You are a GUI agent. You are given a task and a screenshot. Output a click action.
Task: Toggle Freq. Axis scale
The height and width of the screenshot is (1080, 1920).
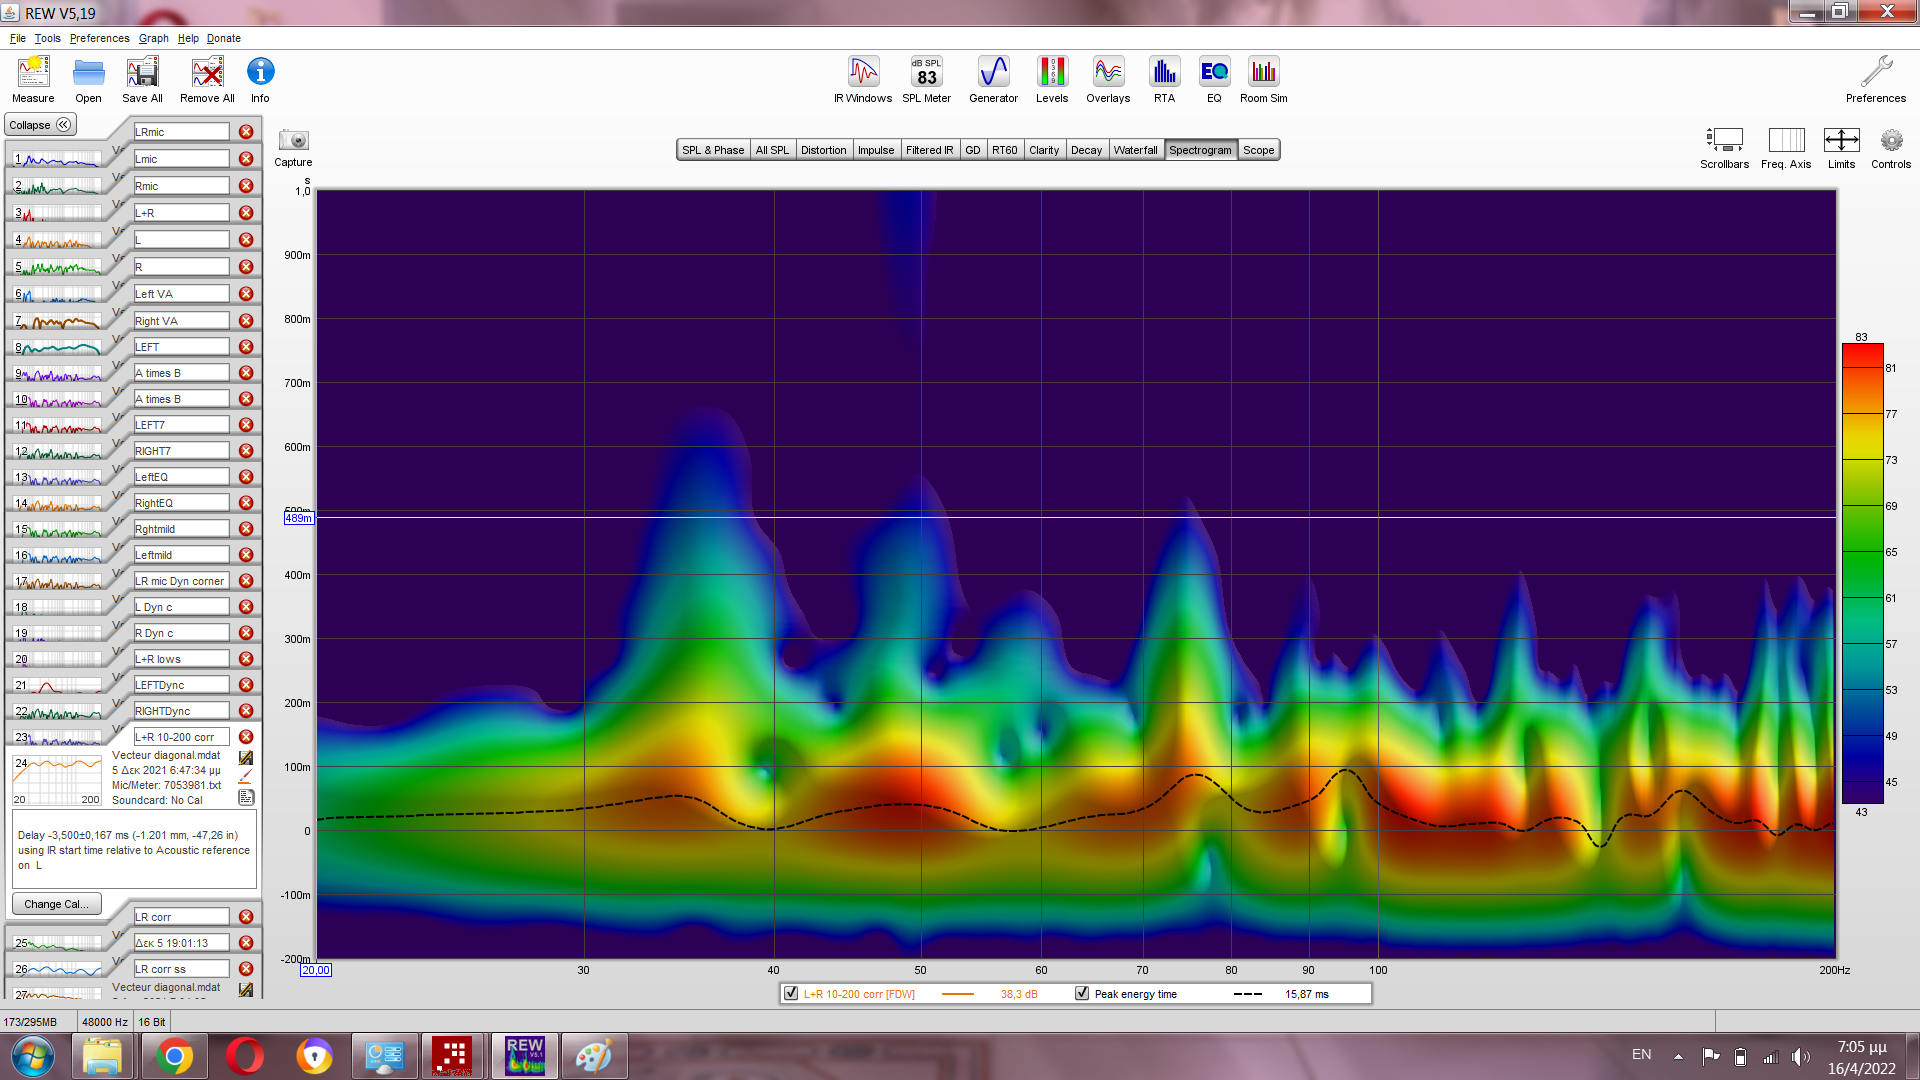[x=1786, y=141]
